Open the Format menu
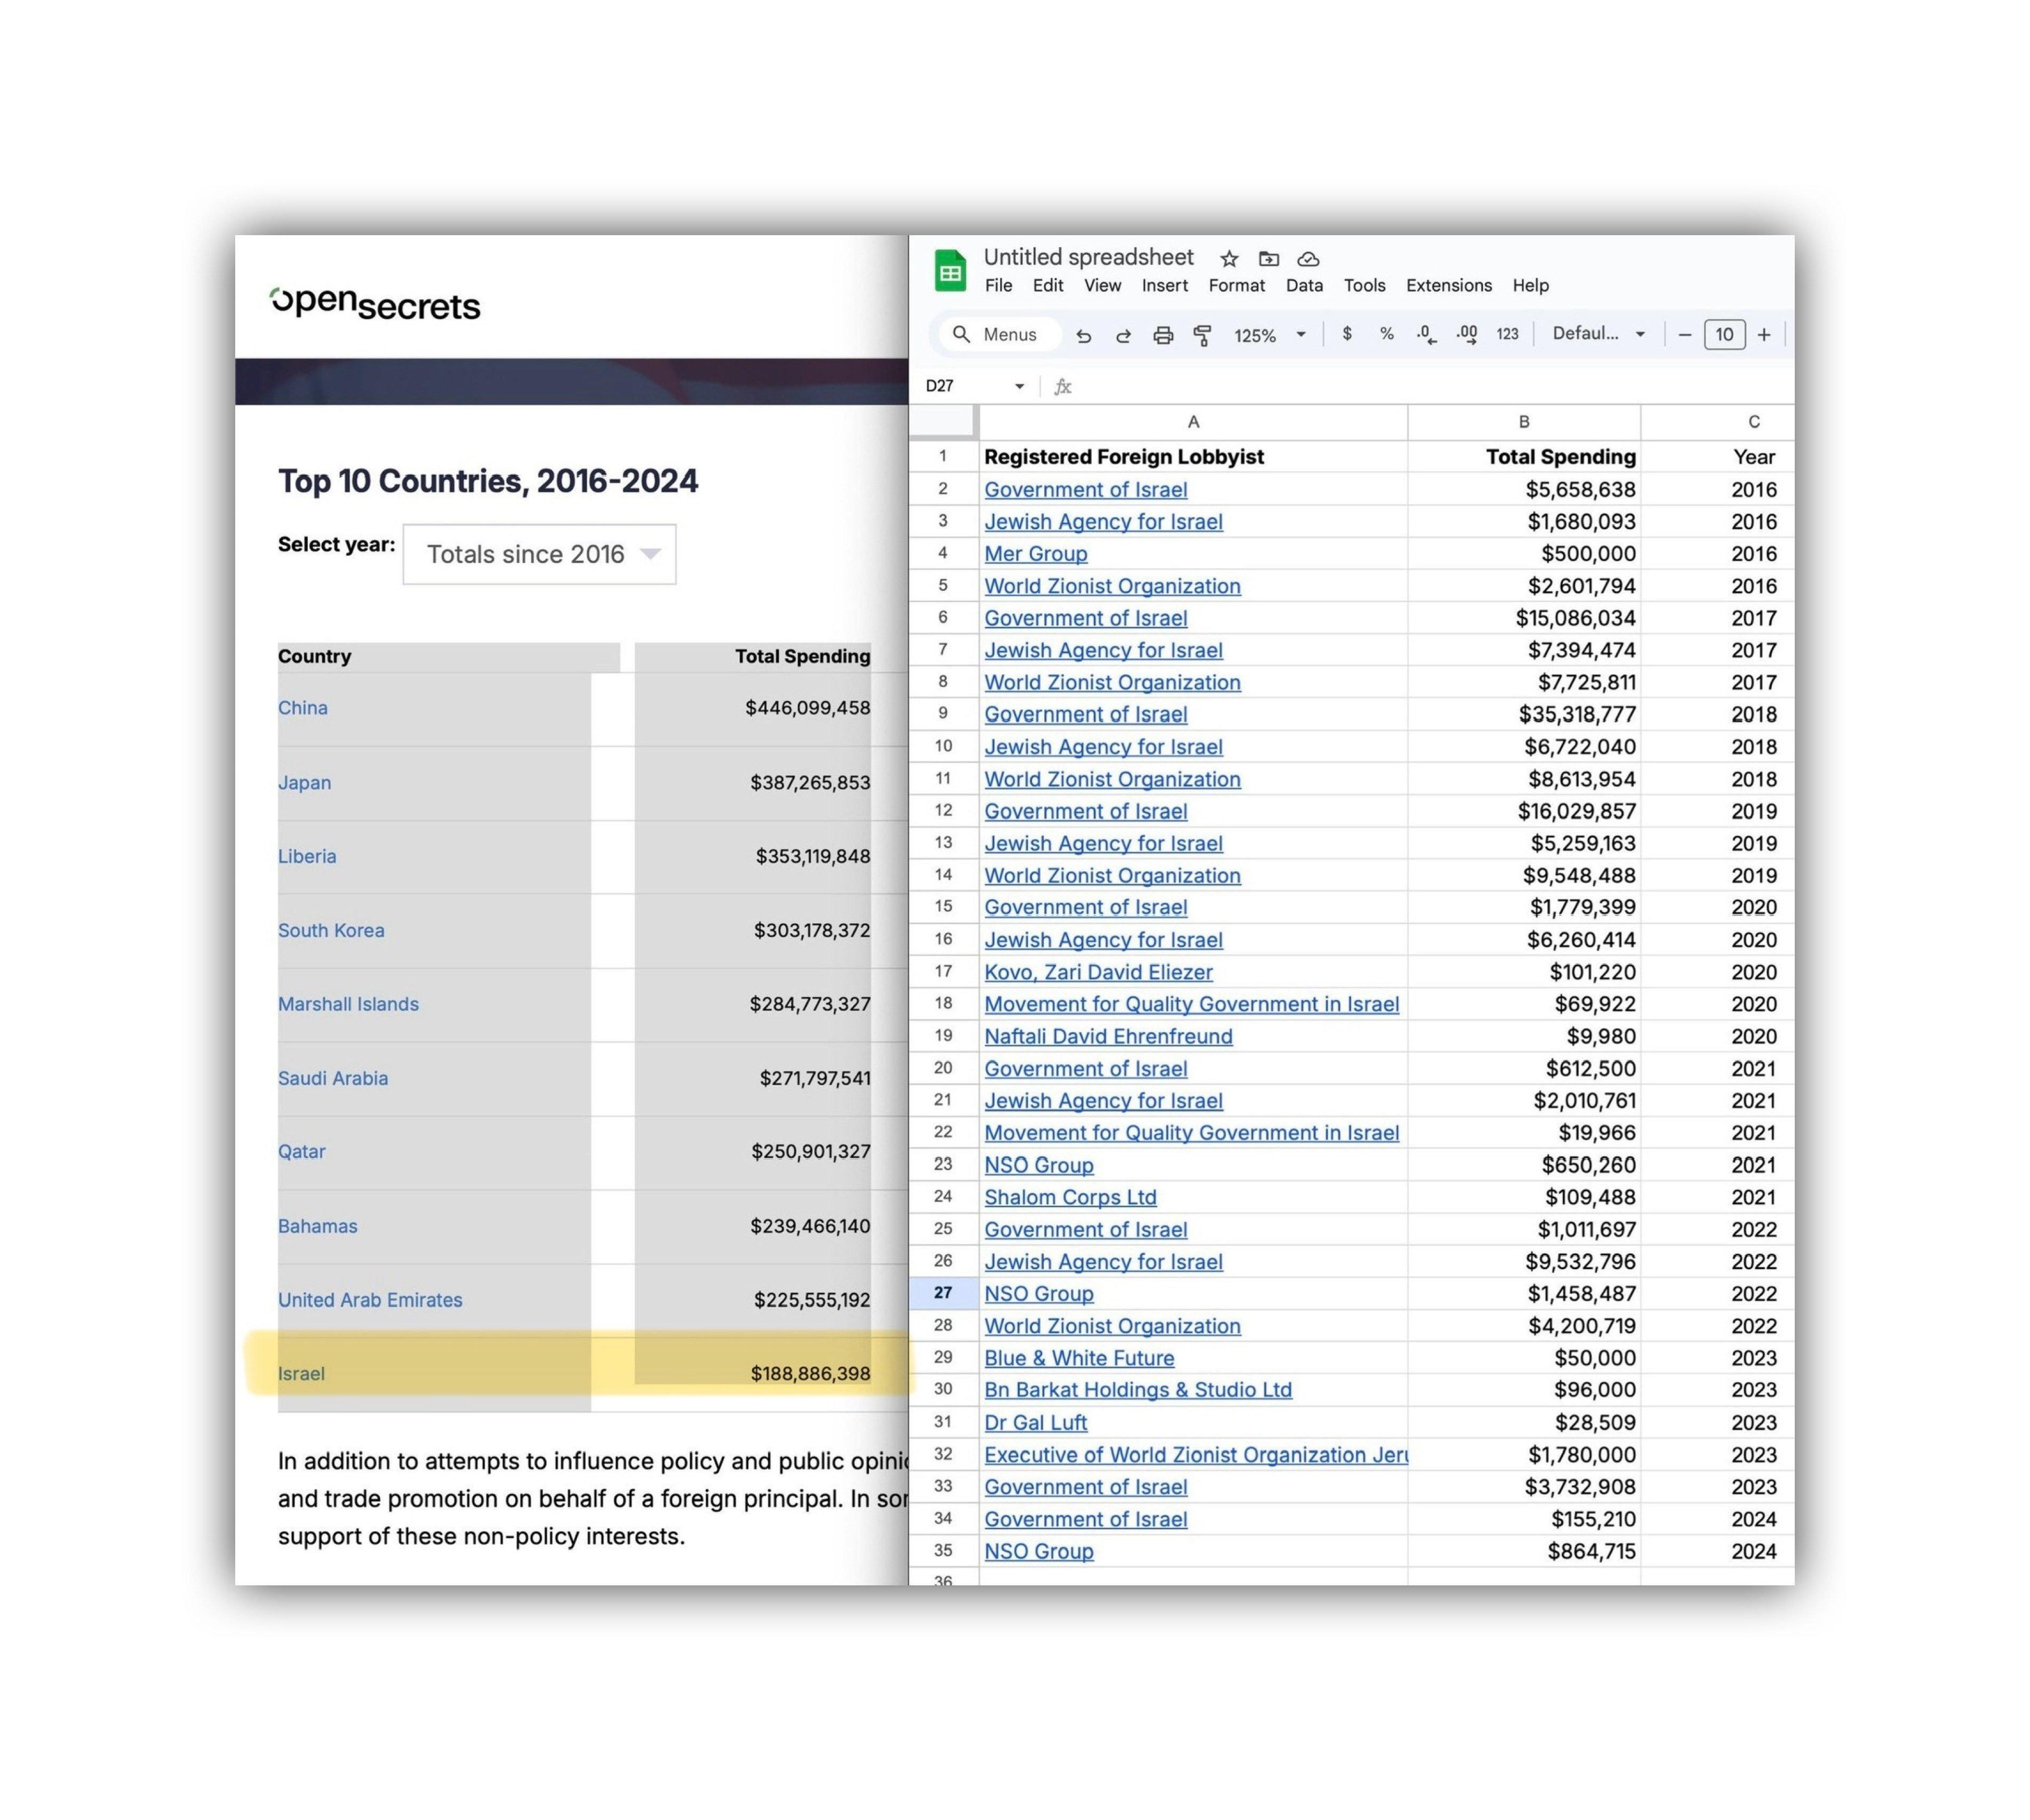This screenshot has height=1820, width=2030. (x=1236, y=286)
